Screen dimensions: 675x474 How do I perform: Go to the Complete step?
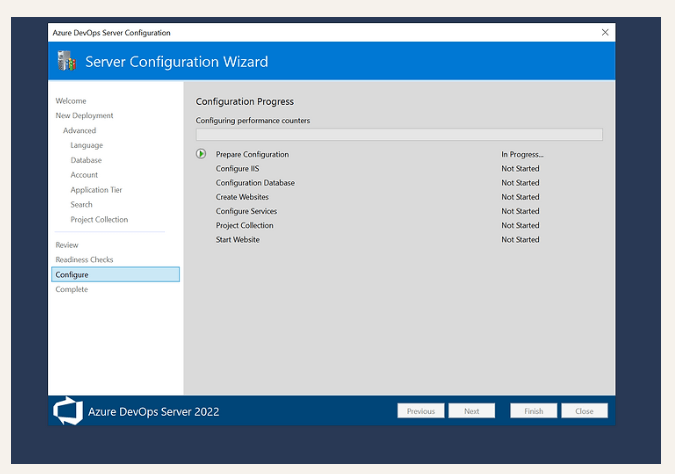tap(71, 289)
